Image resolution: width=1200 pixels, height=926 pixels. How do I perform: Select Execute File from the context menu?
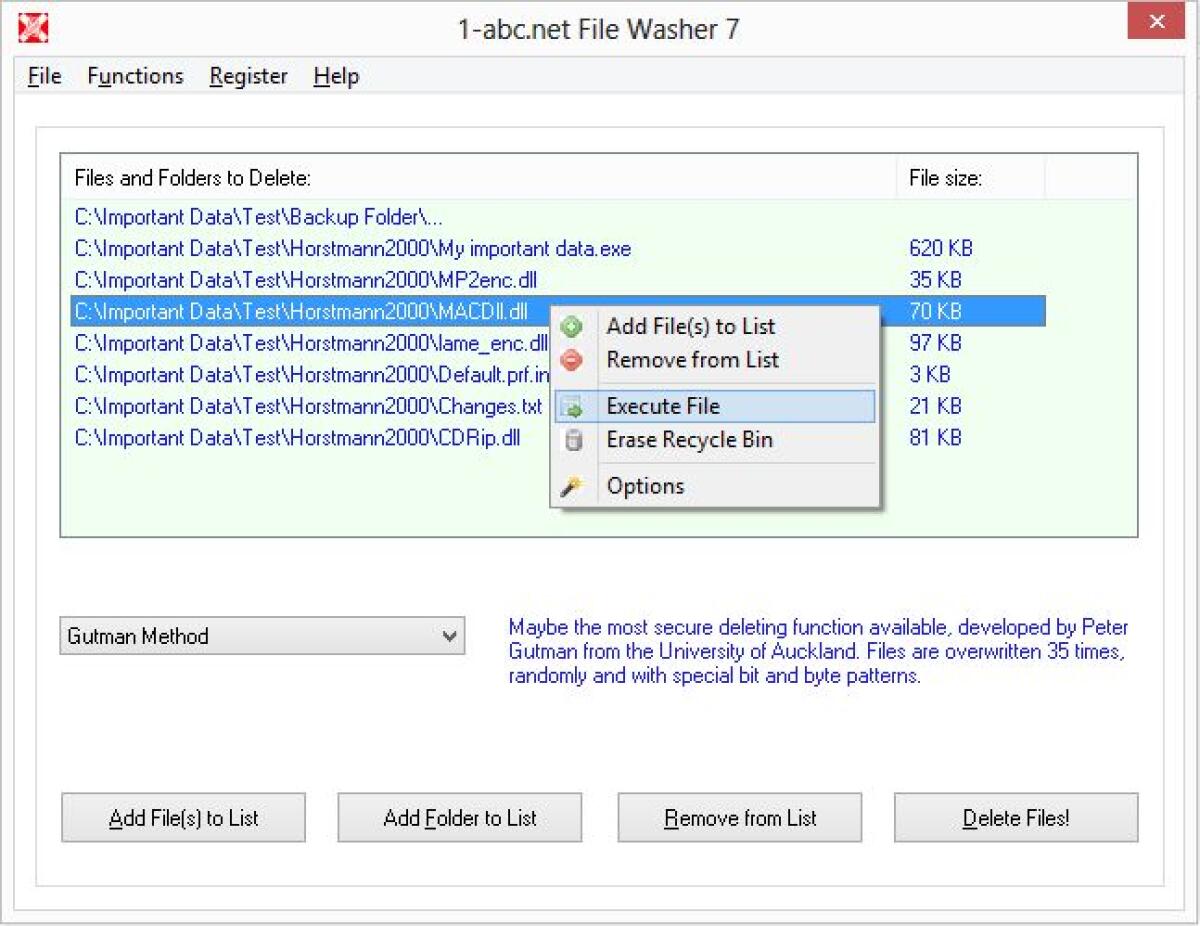(662, 406)
